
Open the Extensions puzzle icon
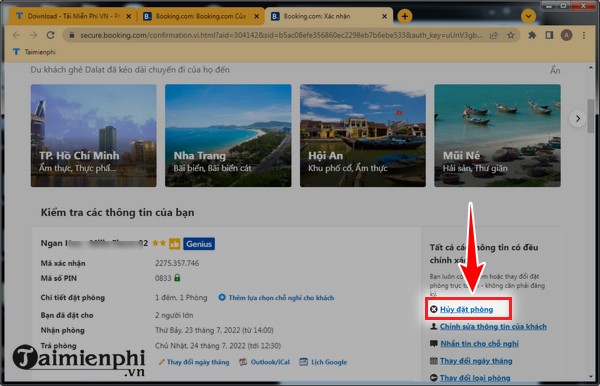(532, 35)
